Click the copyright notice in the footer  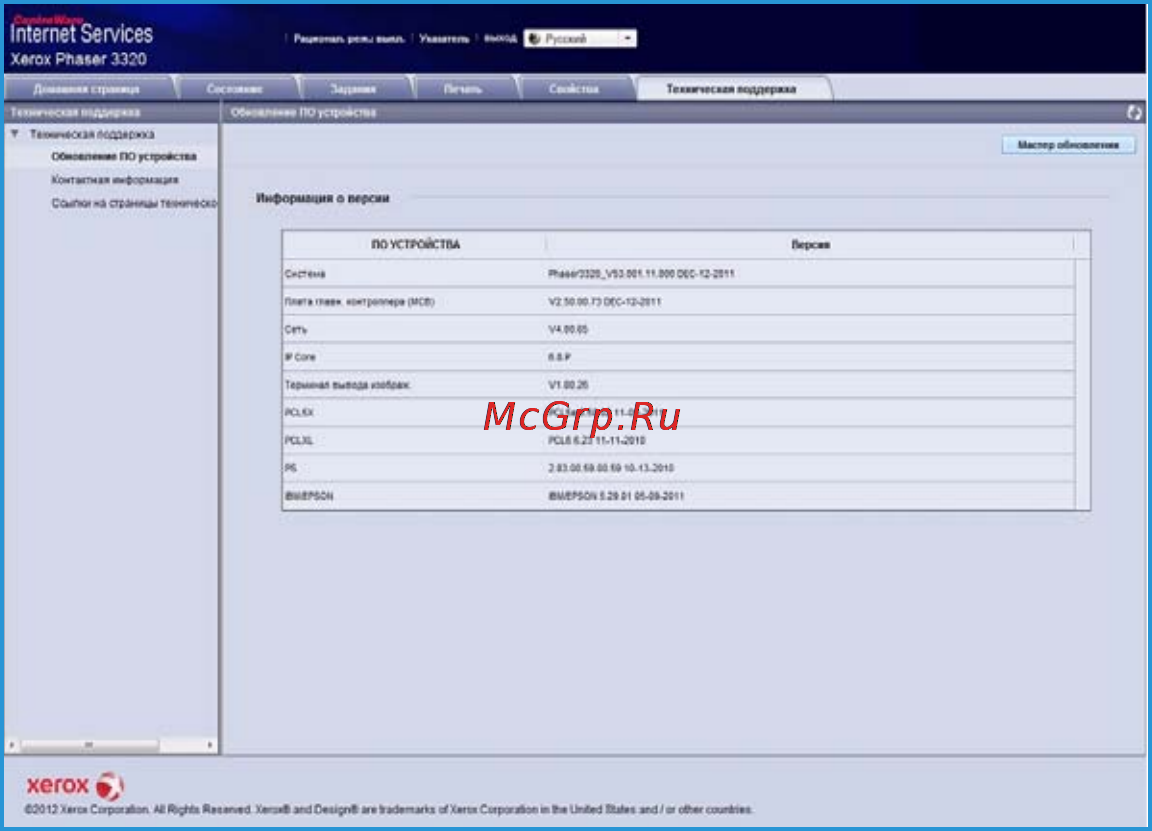tap(389, 810)
